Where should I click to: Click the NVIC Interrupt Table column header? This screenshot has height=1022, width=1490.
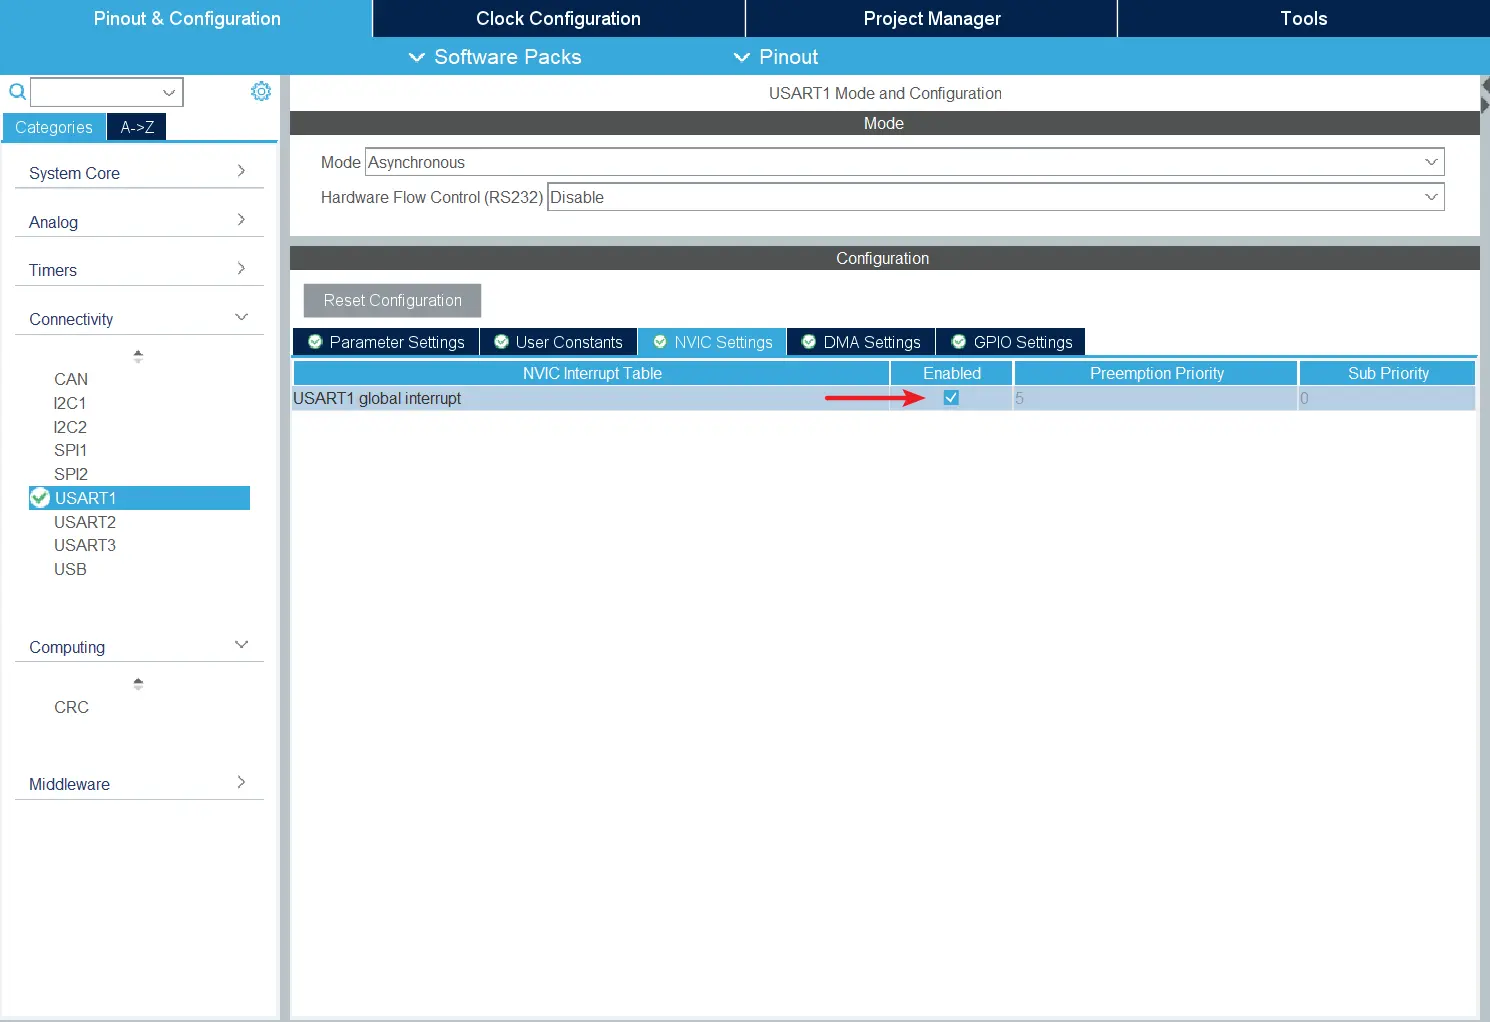tap(591, 373)
